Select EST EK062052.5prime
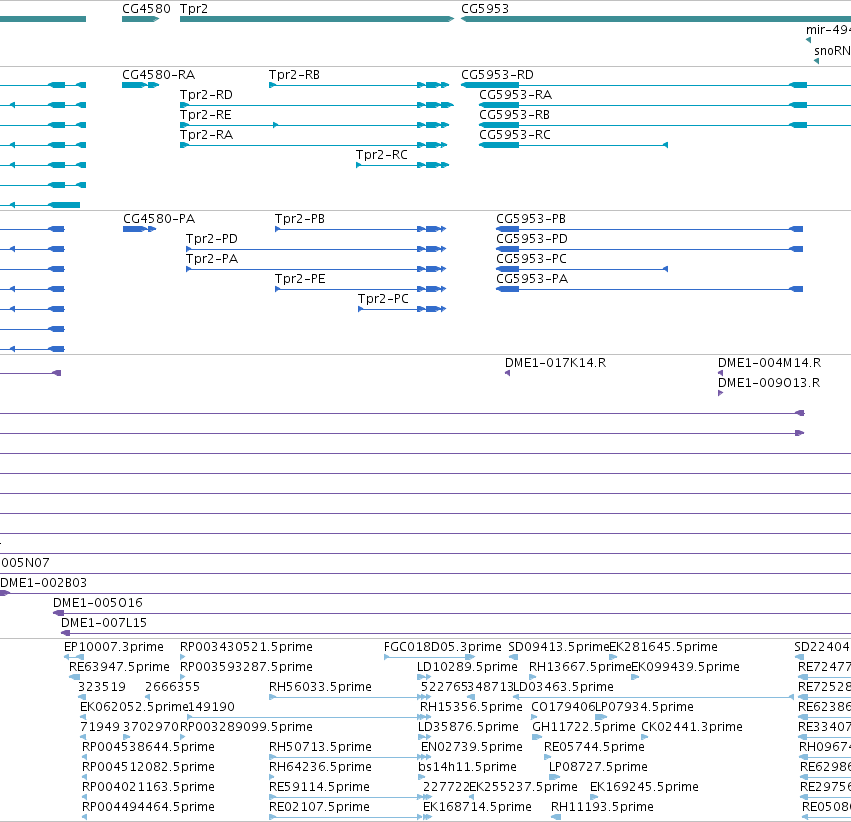The height and width of the screenshot is (822, 851). coord(134,708)
